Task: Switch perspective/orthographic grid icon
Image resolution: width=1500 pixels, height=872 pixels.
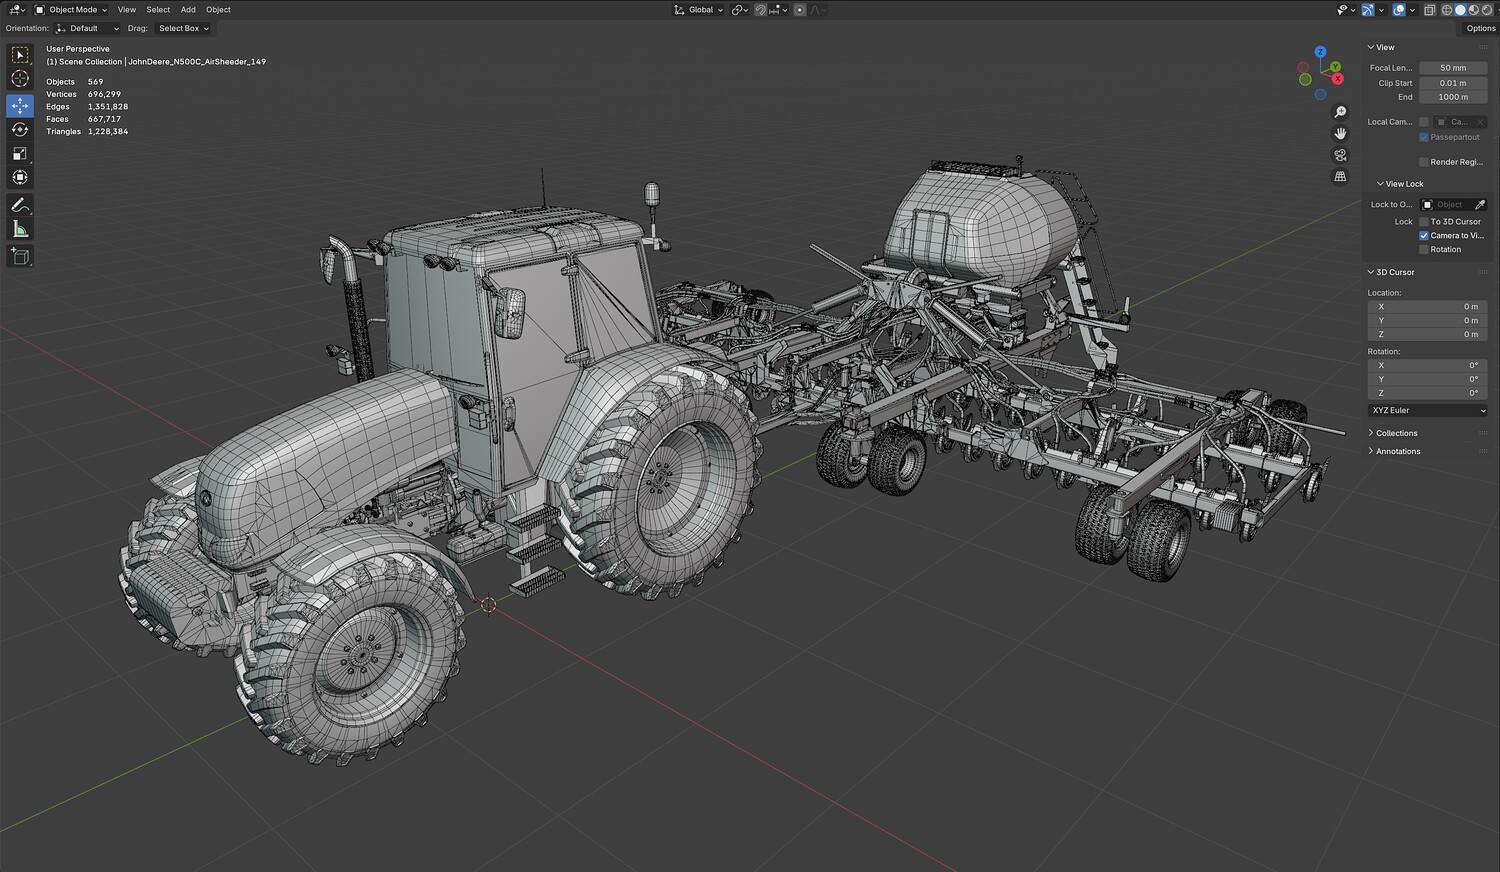Action: click(1341, 176)
